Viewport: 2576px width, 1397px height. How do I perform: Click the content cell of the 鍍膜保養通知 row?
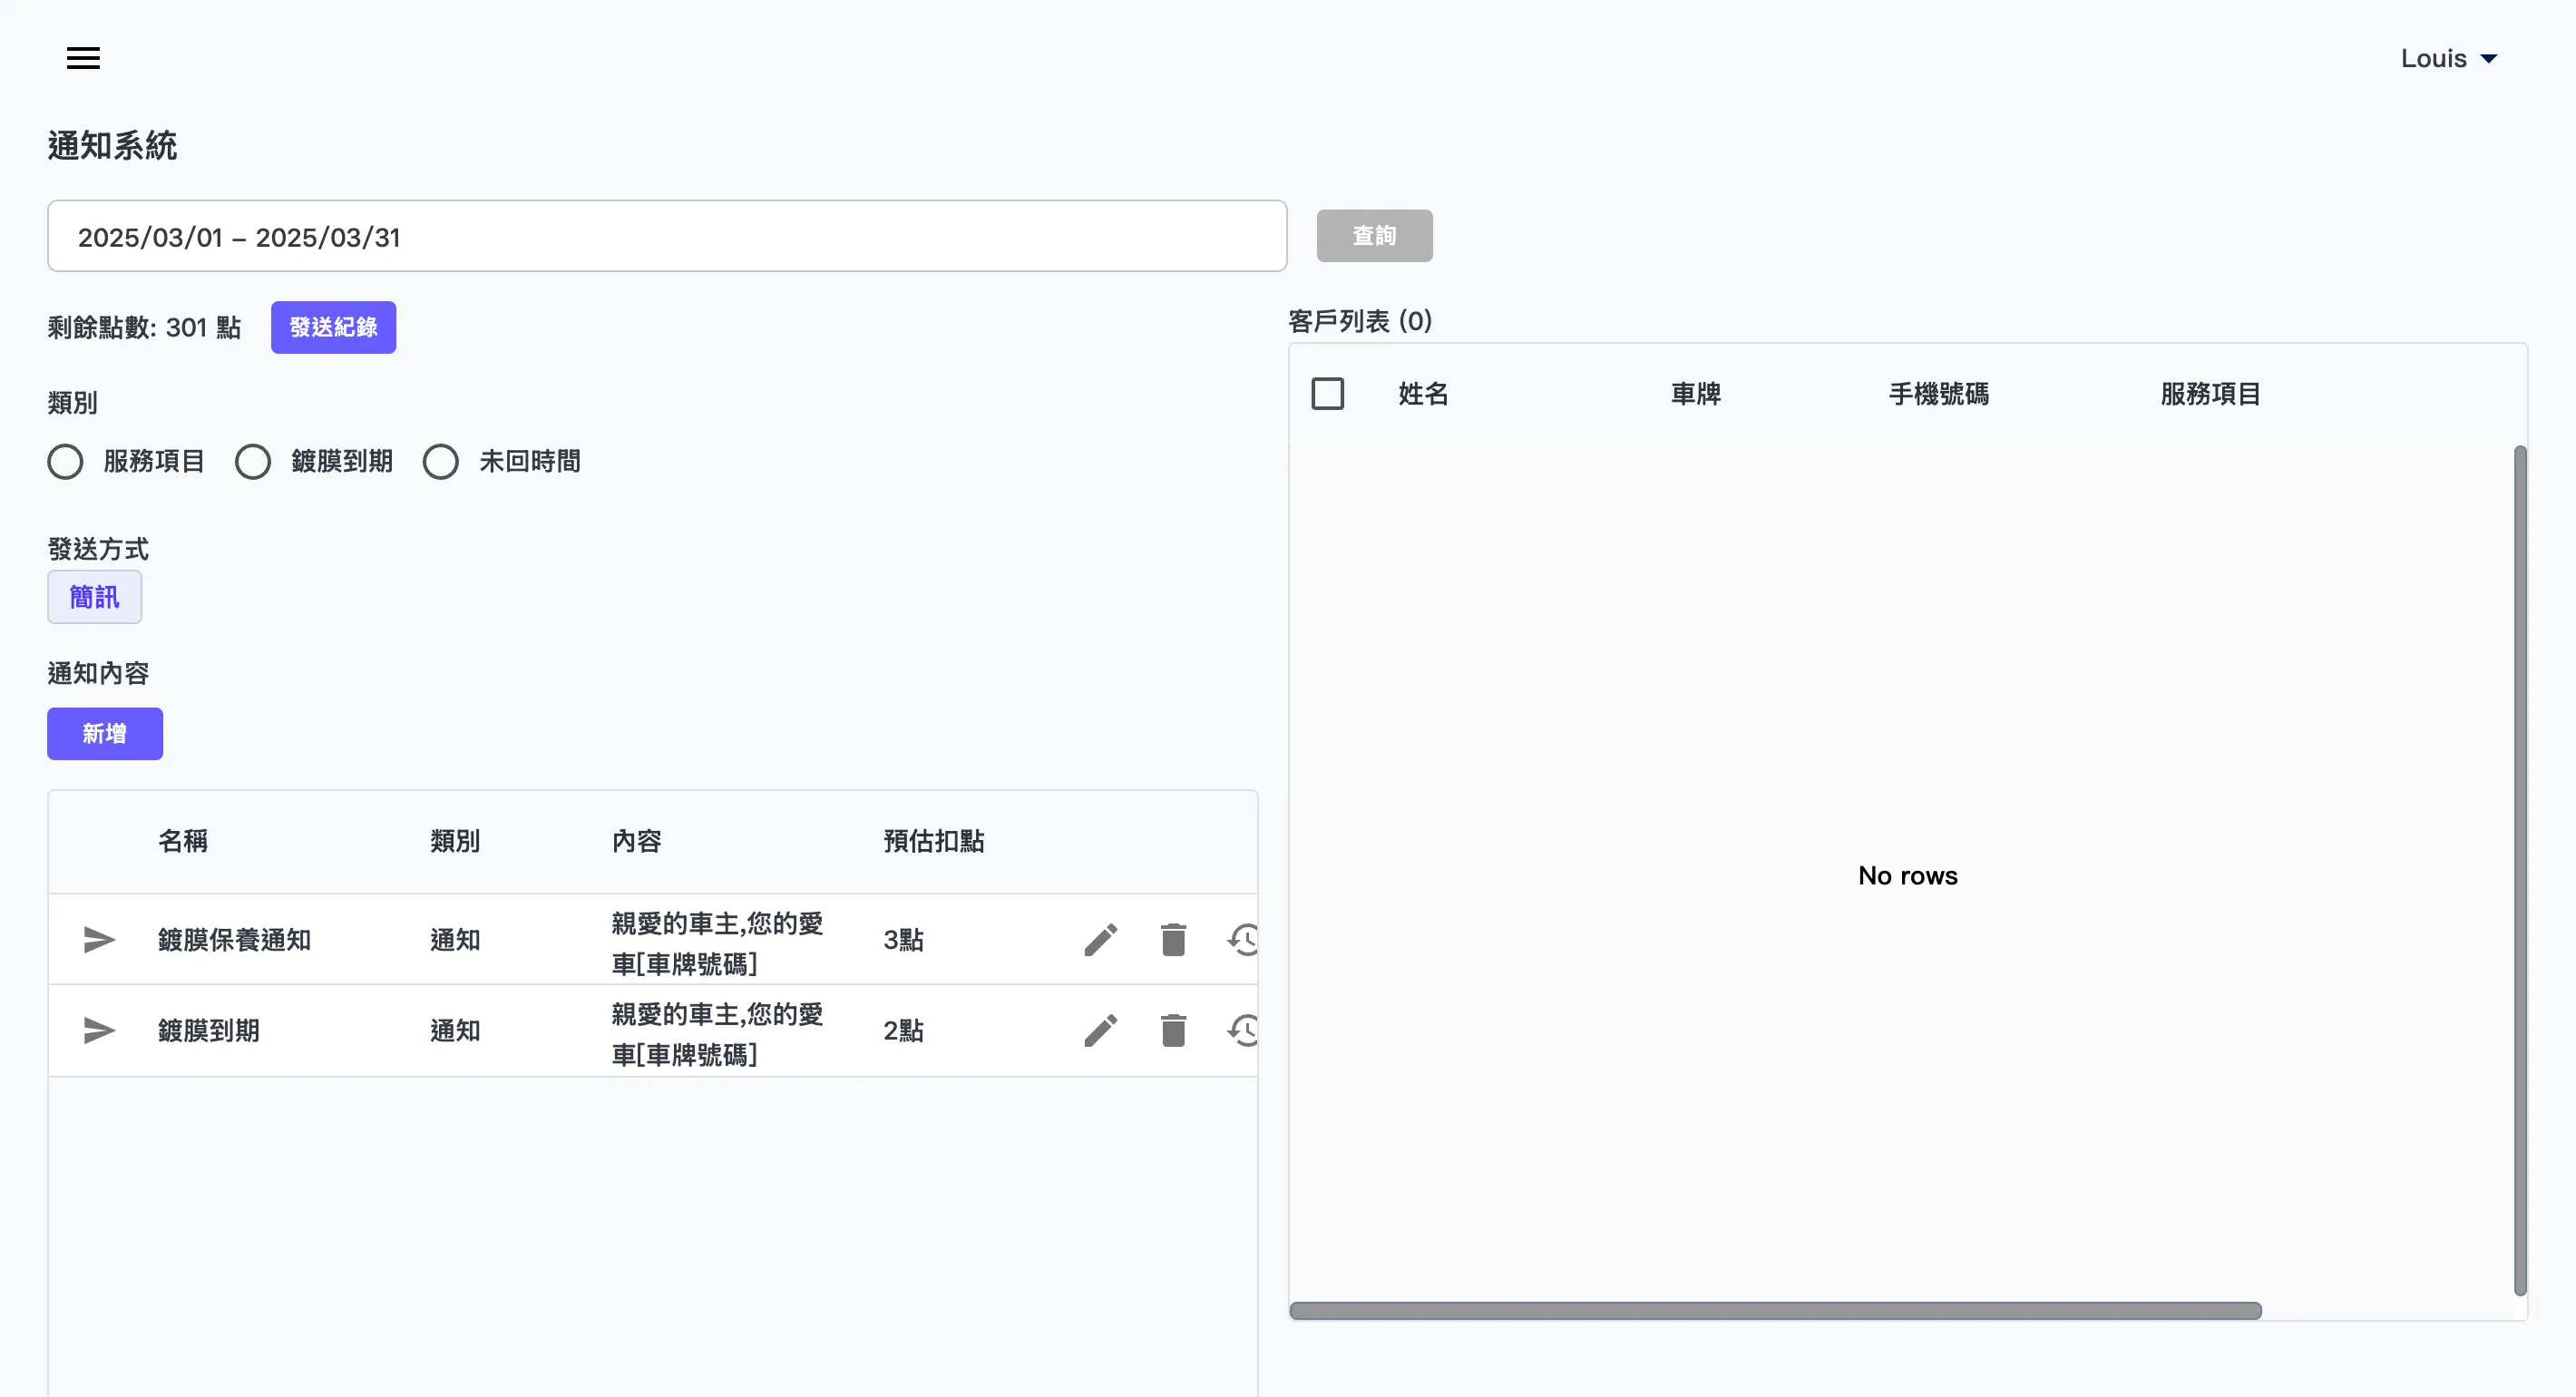pyautogui.click(x=717, y=943)
